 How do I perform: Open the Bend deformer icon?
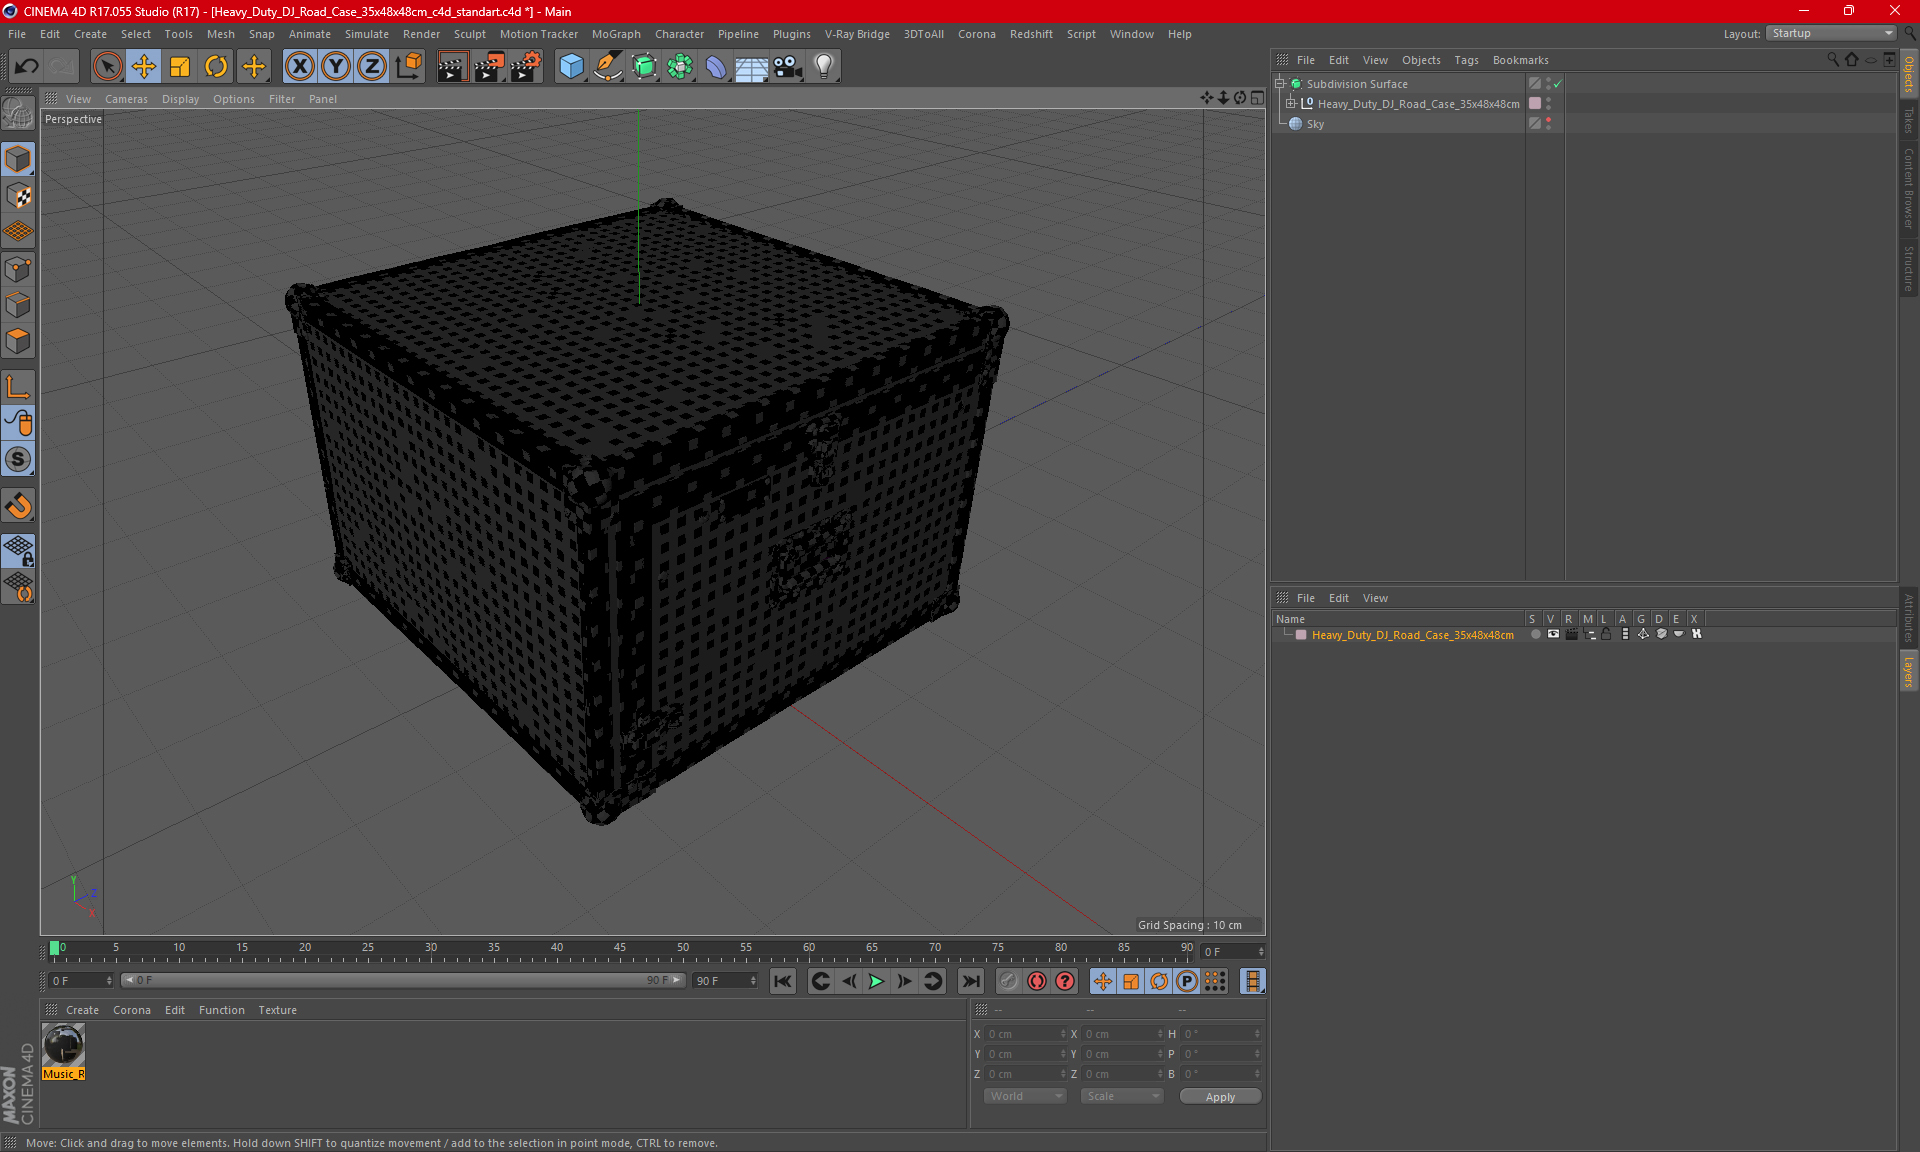716,67
